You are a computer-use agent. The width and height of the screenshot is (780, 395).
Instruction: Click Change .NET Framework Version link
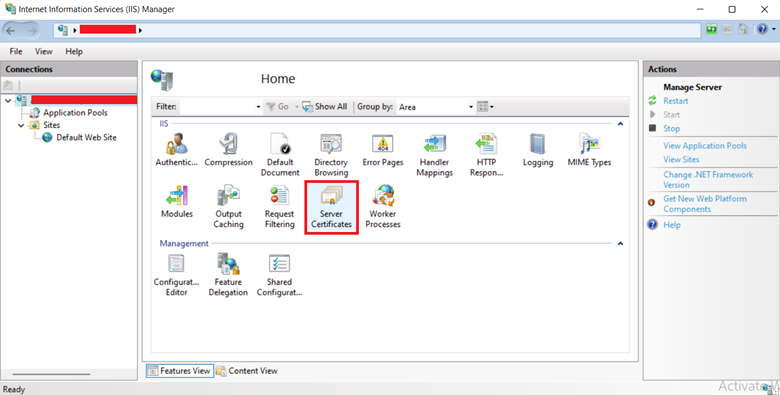tap(708, 180)
